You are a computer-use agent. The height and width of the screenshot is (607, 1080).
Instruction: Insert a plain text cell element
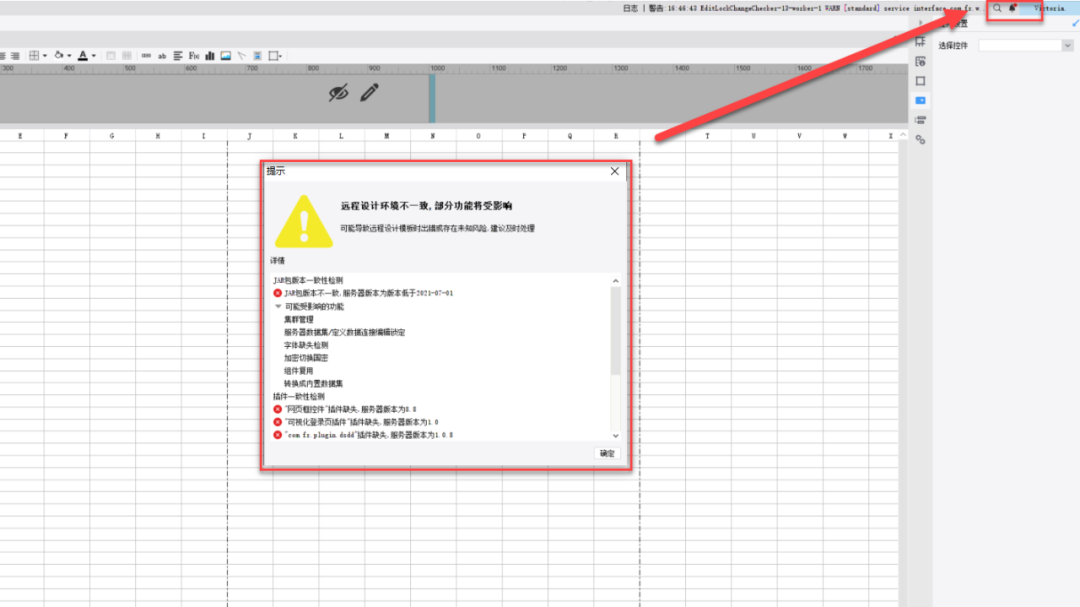coord(146,56)
